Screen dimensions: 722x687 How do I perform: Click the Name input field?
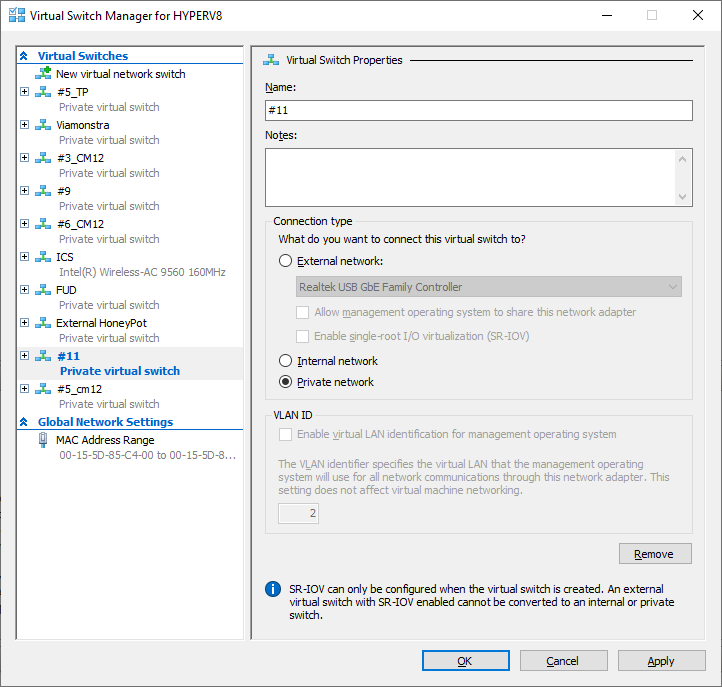(478, 111)
